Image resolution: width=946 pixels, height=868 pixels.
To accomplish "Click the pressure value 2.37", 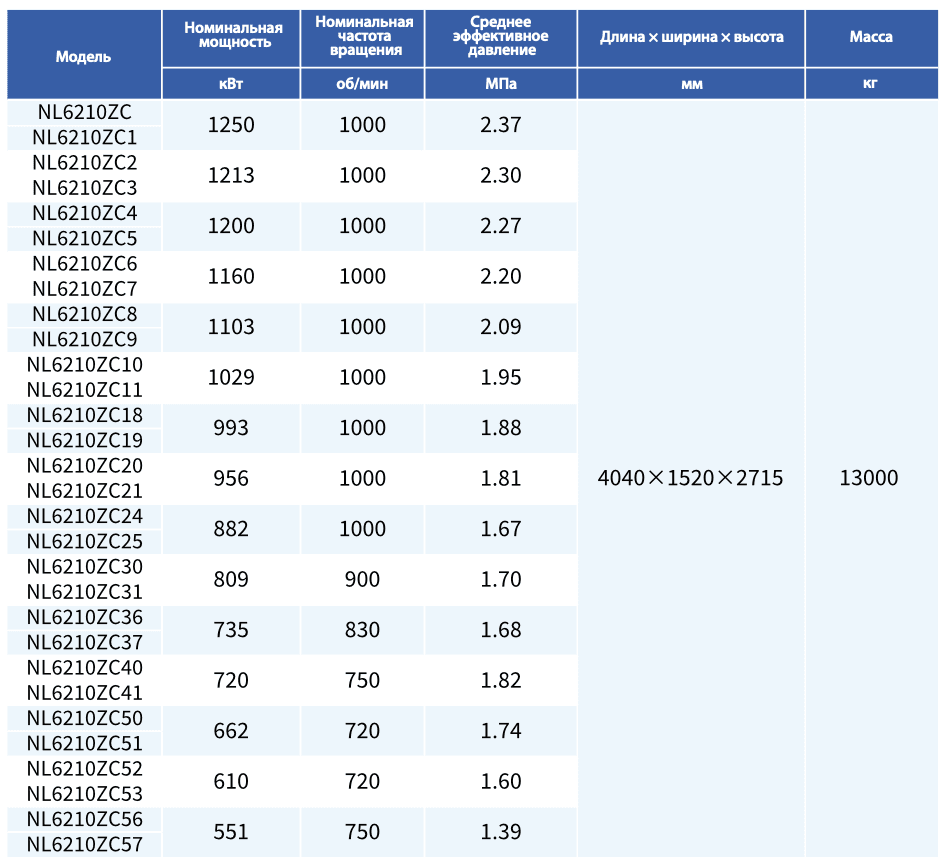I will click(501, 125).
